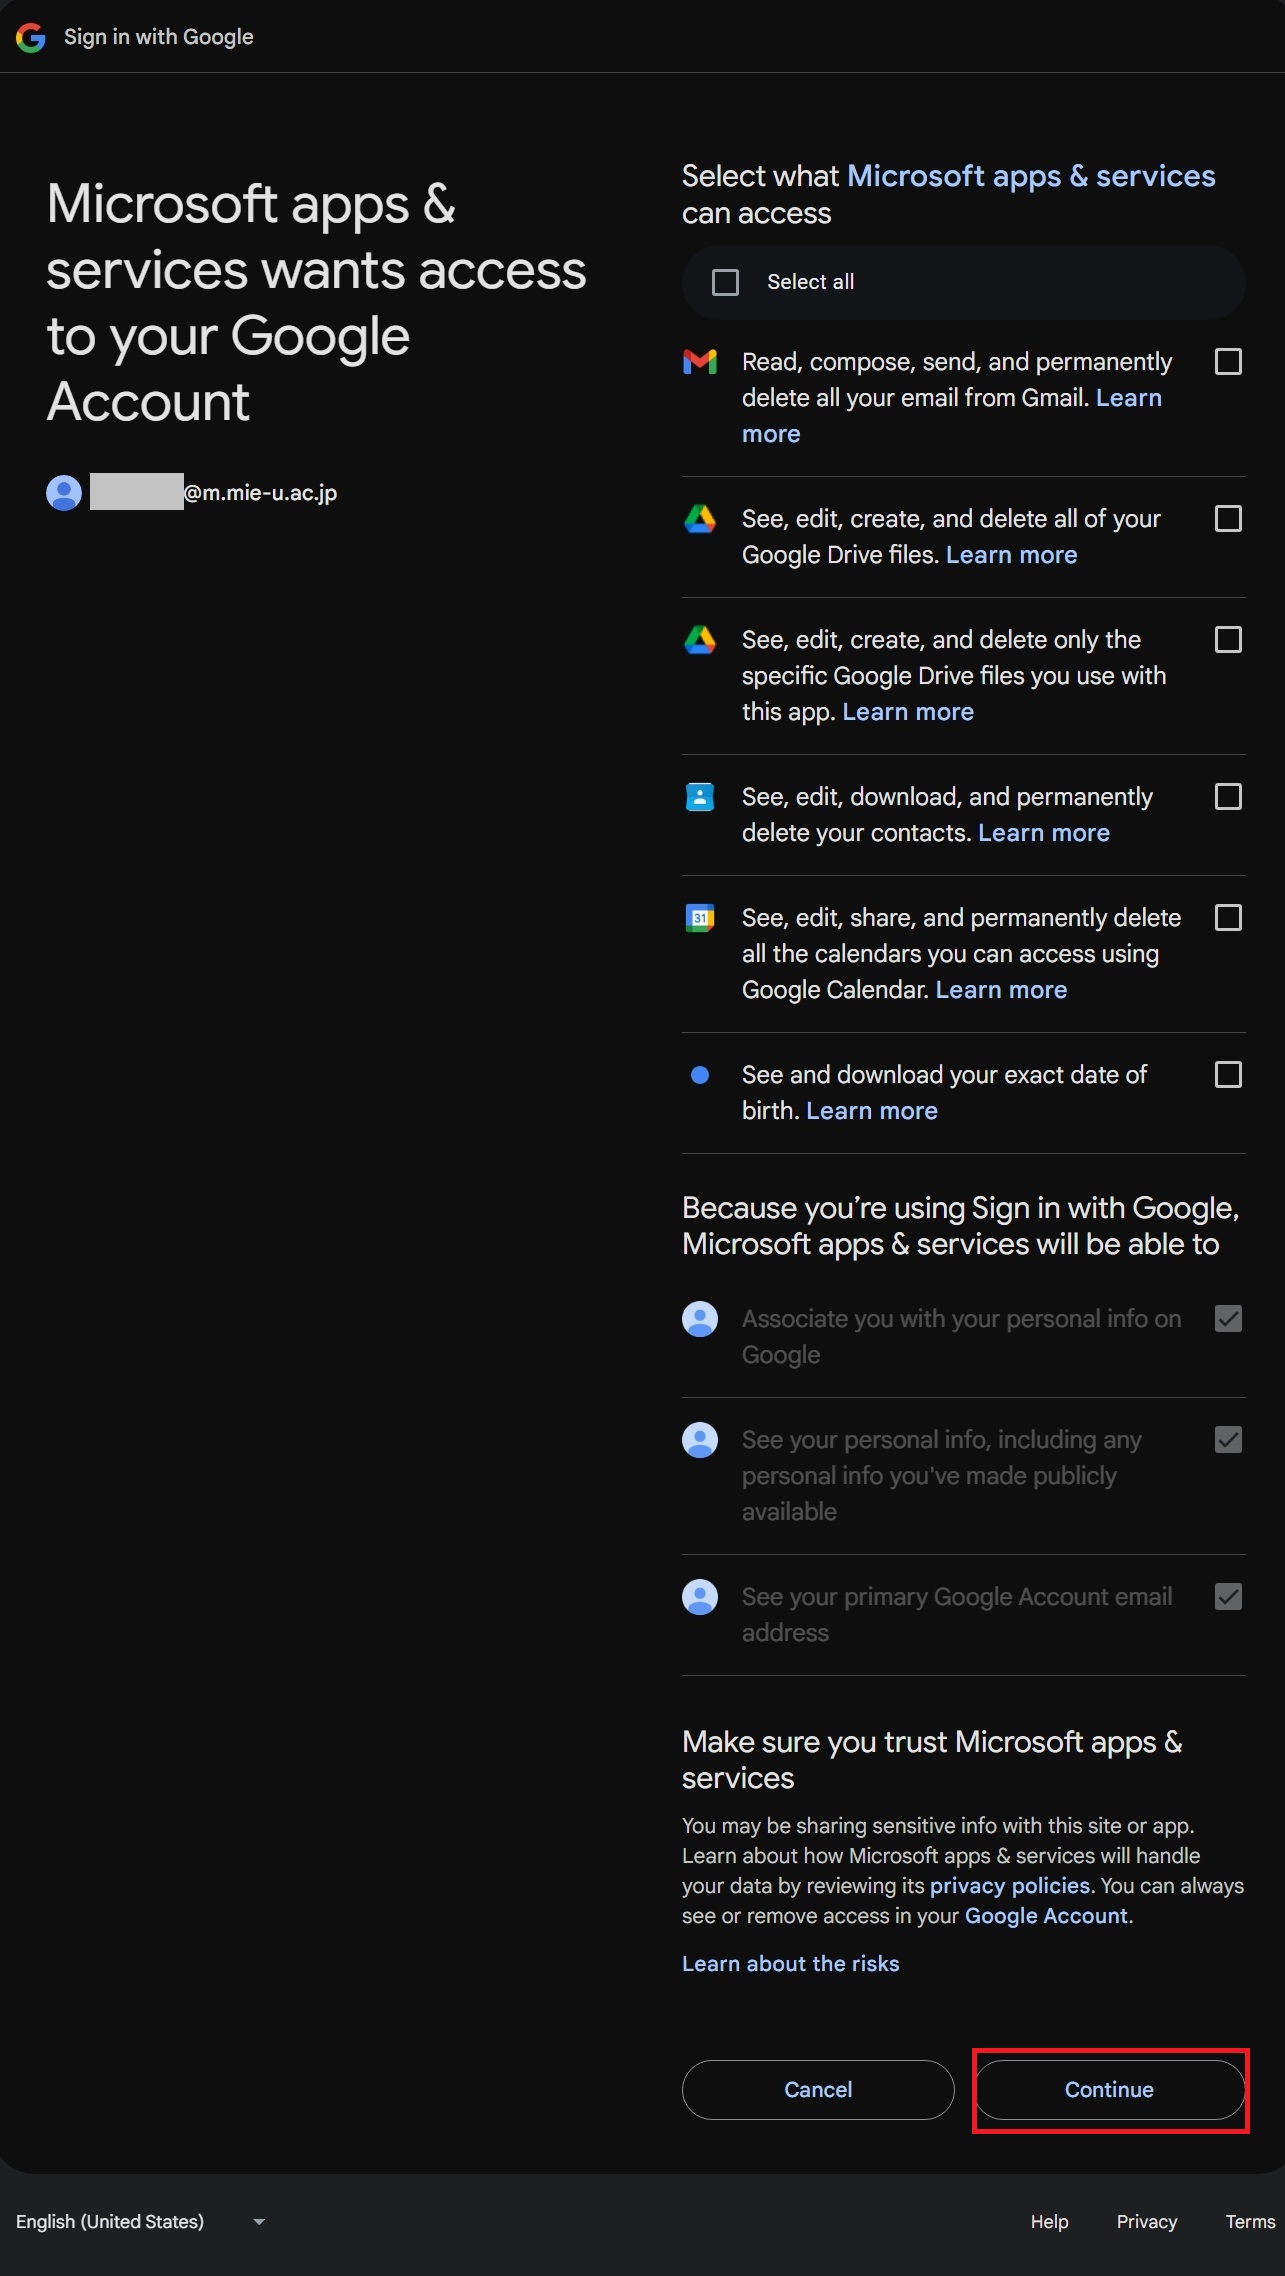Image resolution: width=1285 pixels, height=2276 pixels.
Task: Click the Cancel button
Action: pyautogui.click(x=818, y=2090)
